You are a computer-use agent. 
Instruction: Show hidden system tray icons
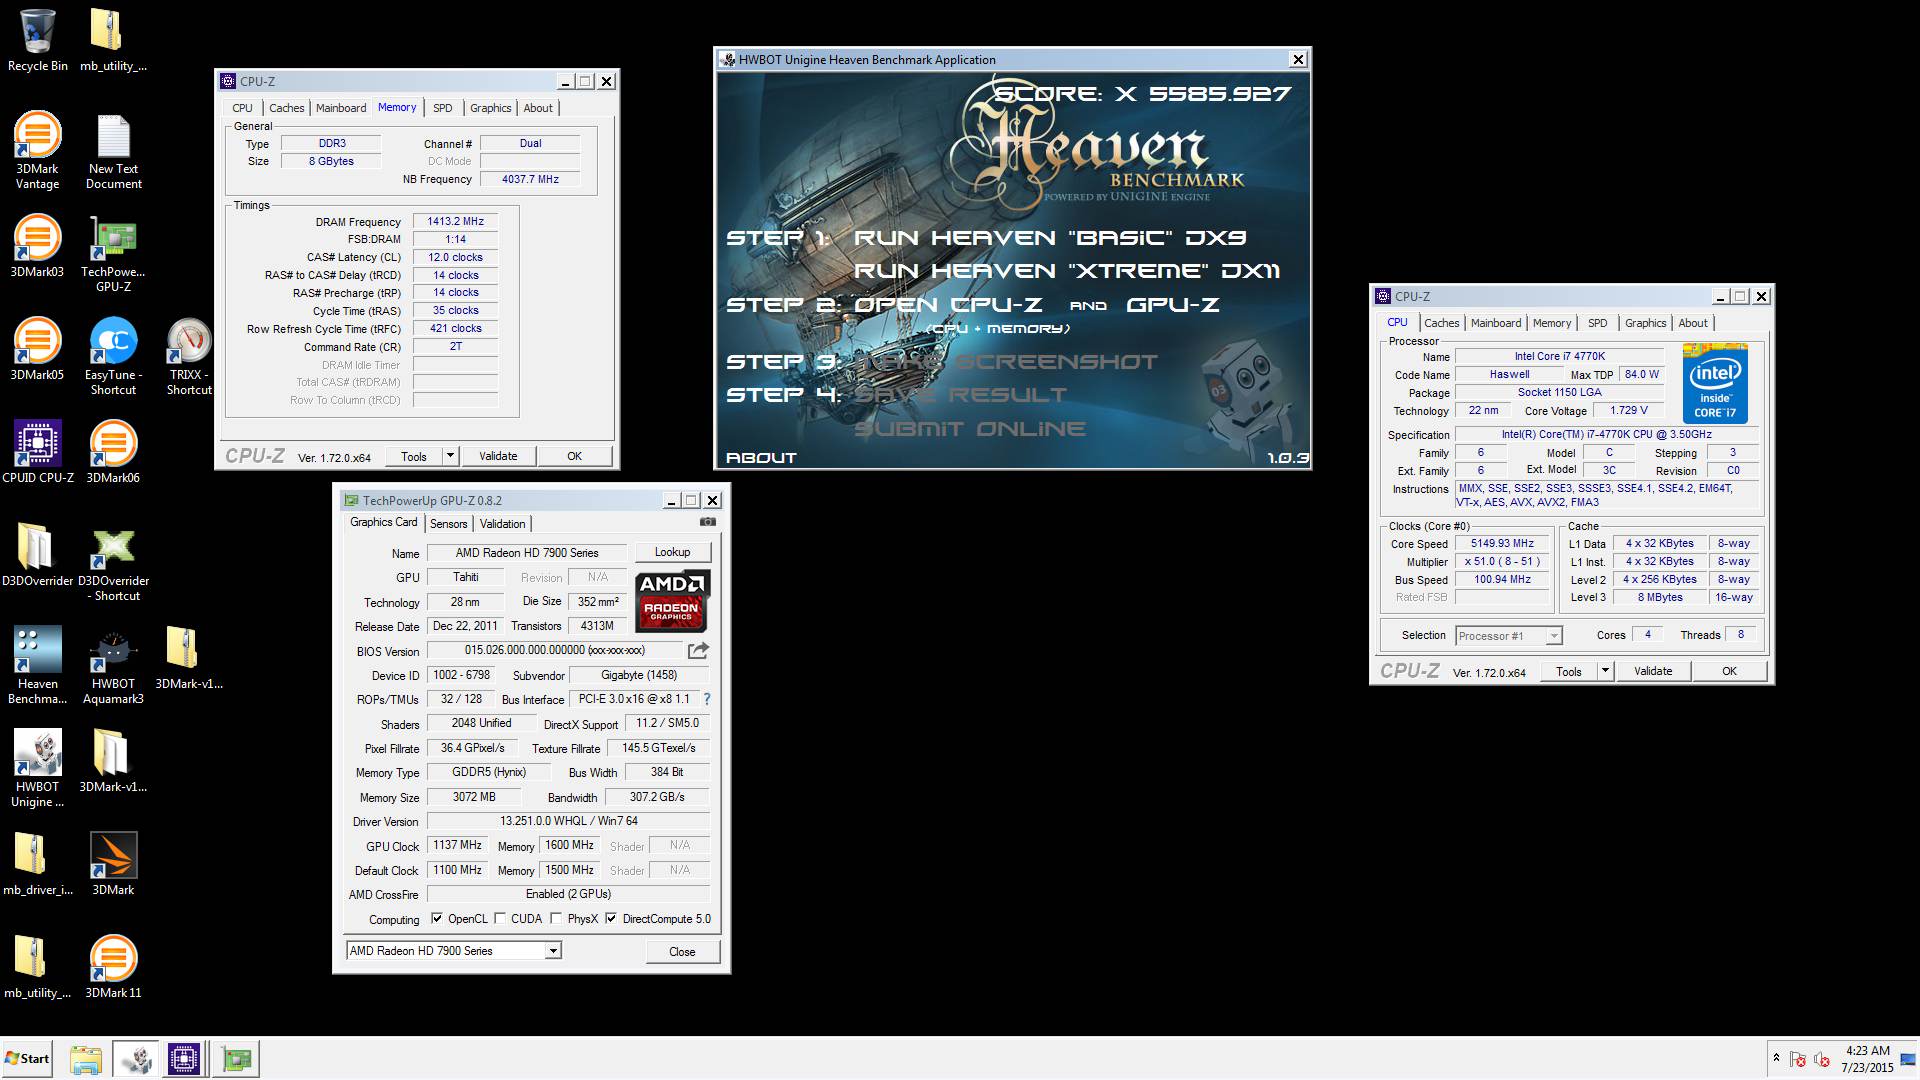click(1776, 1058)
